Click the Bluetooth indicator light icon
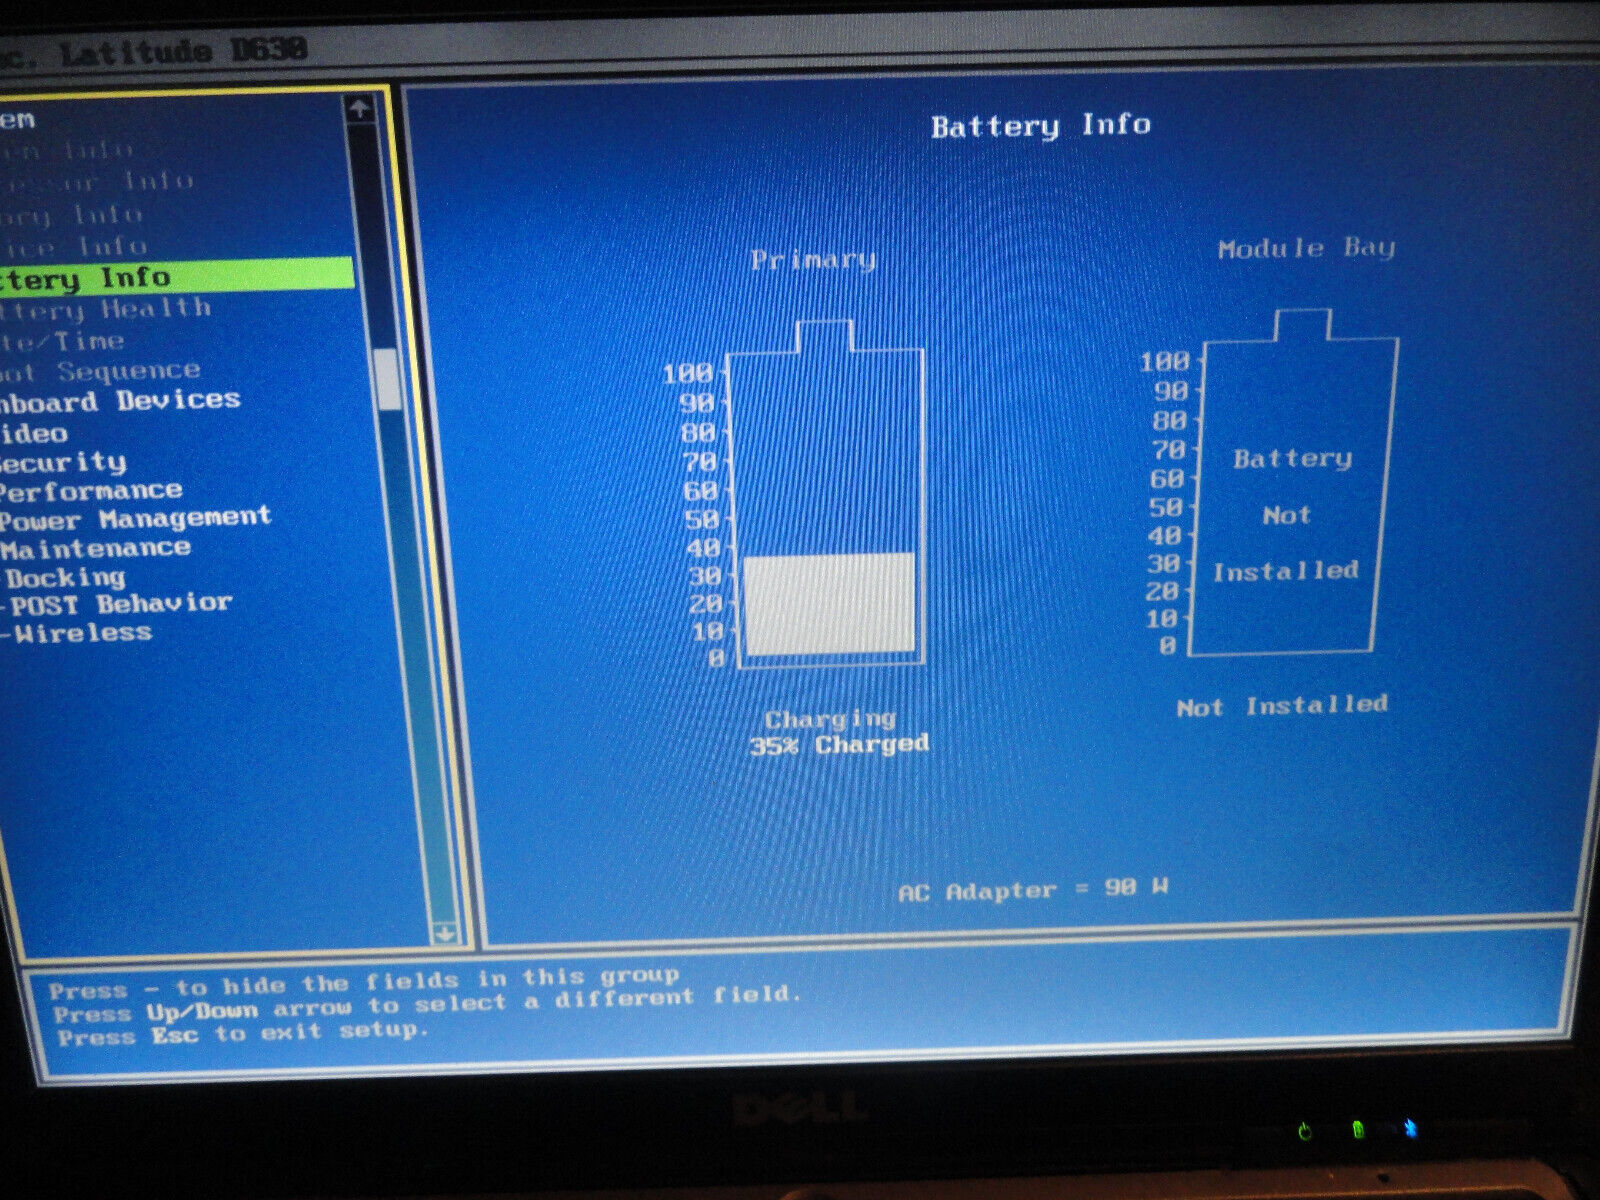The width and height of the screenshot is (1600, 1200). click(x=1411, y=1128)
